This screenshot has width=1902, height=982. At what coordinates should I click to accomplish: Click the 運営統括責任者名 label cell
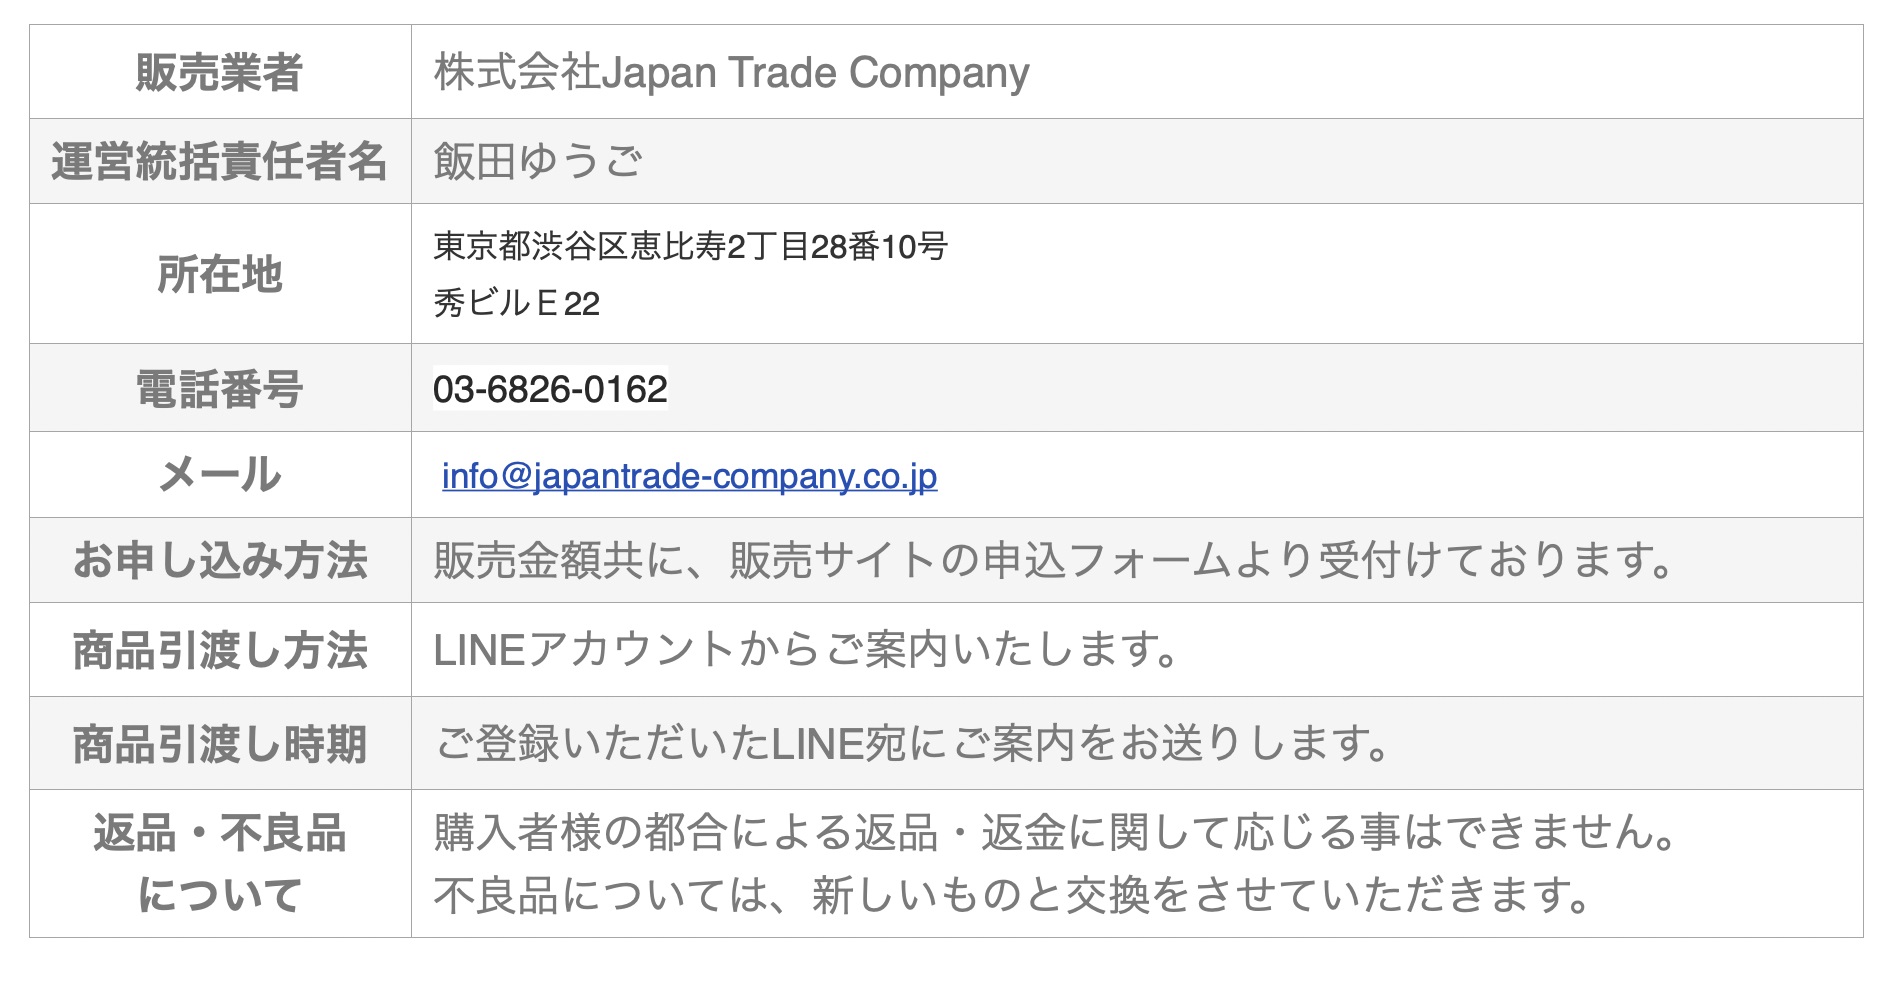(220, 161)
